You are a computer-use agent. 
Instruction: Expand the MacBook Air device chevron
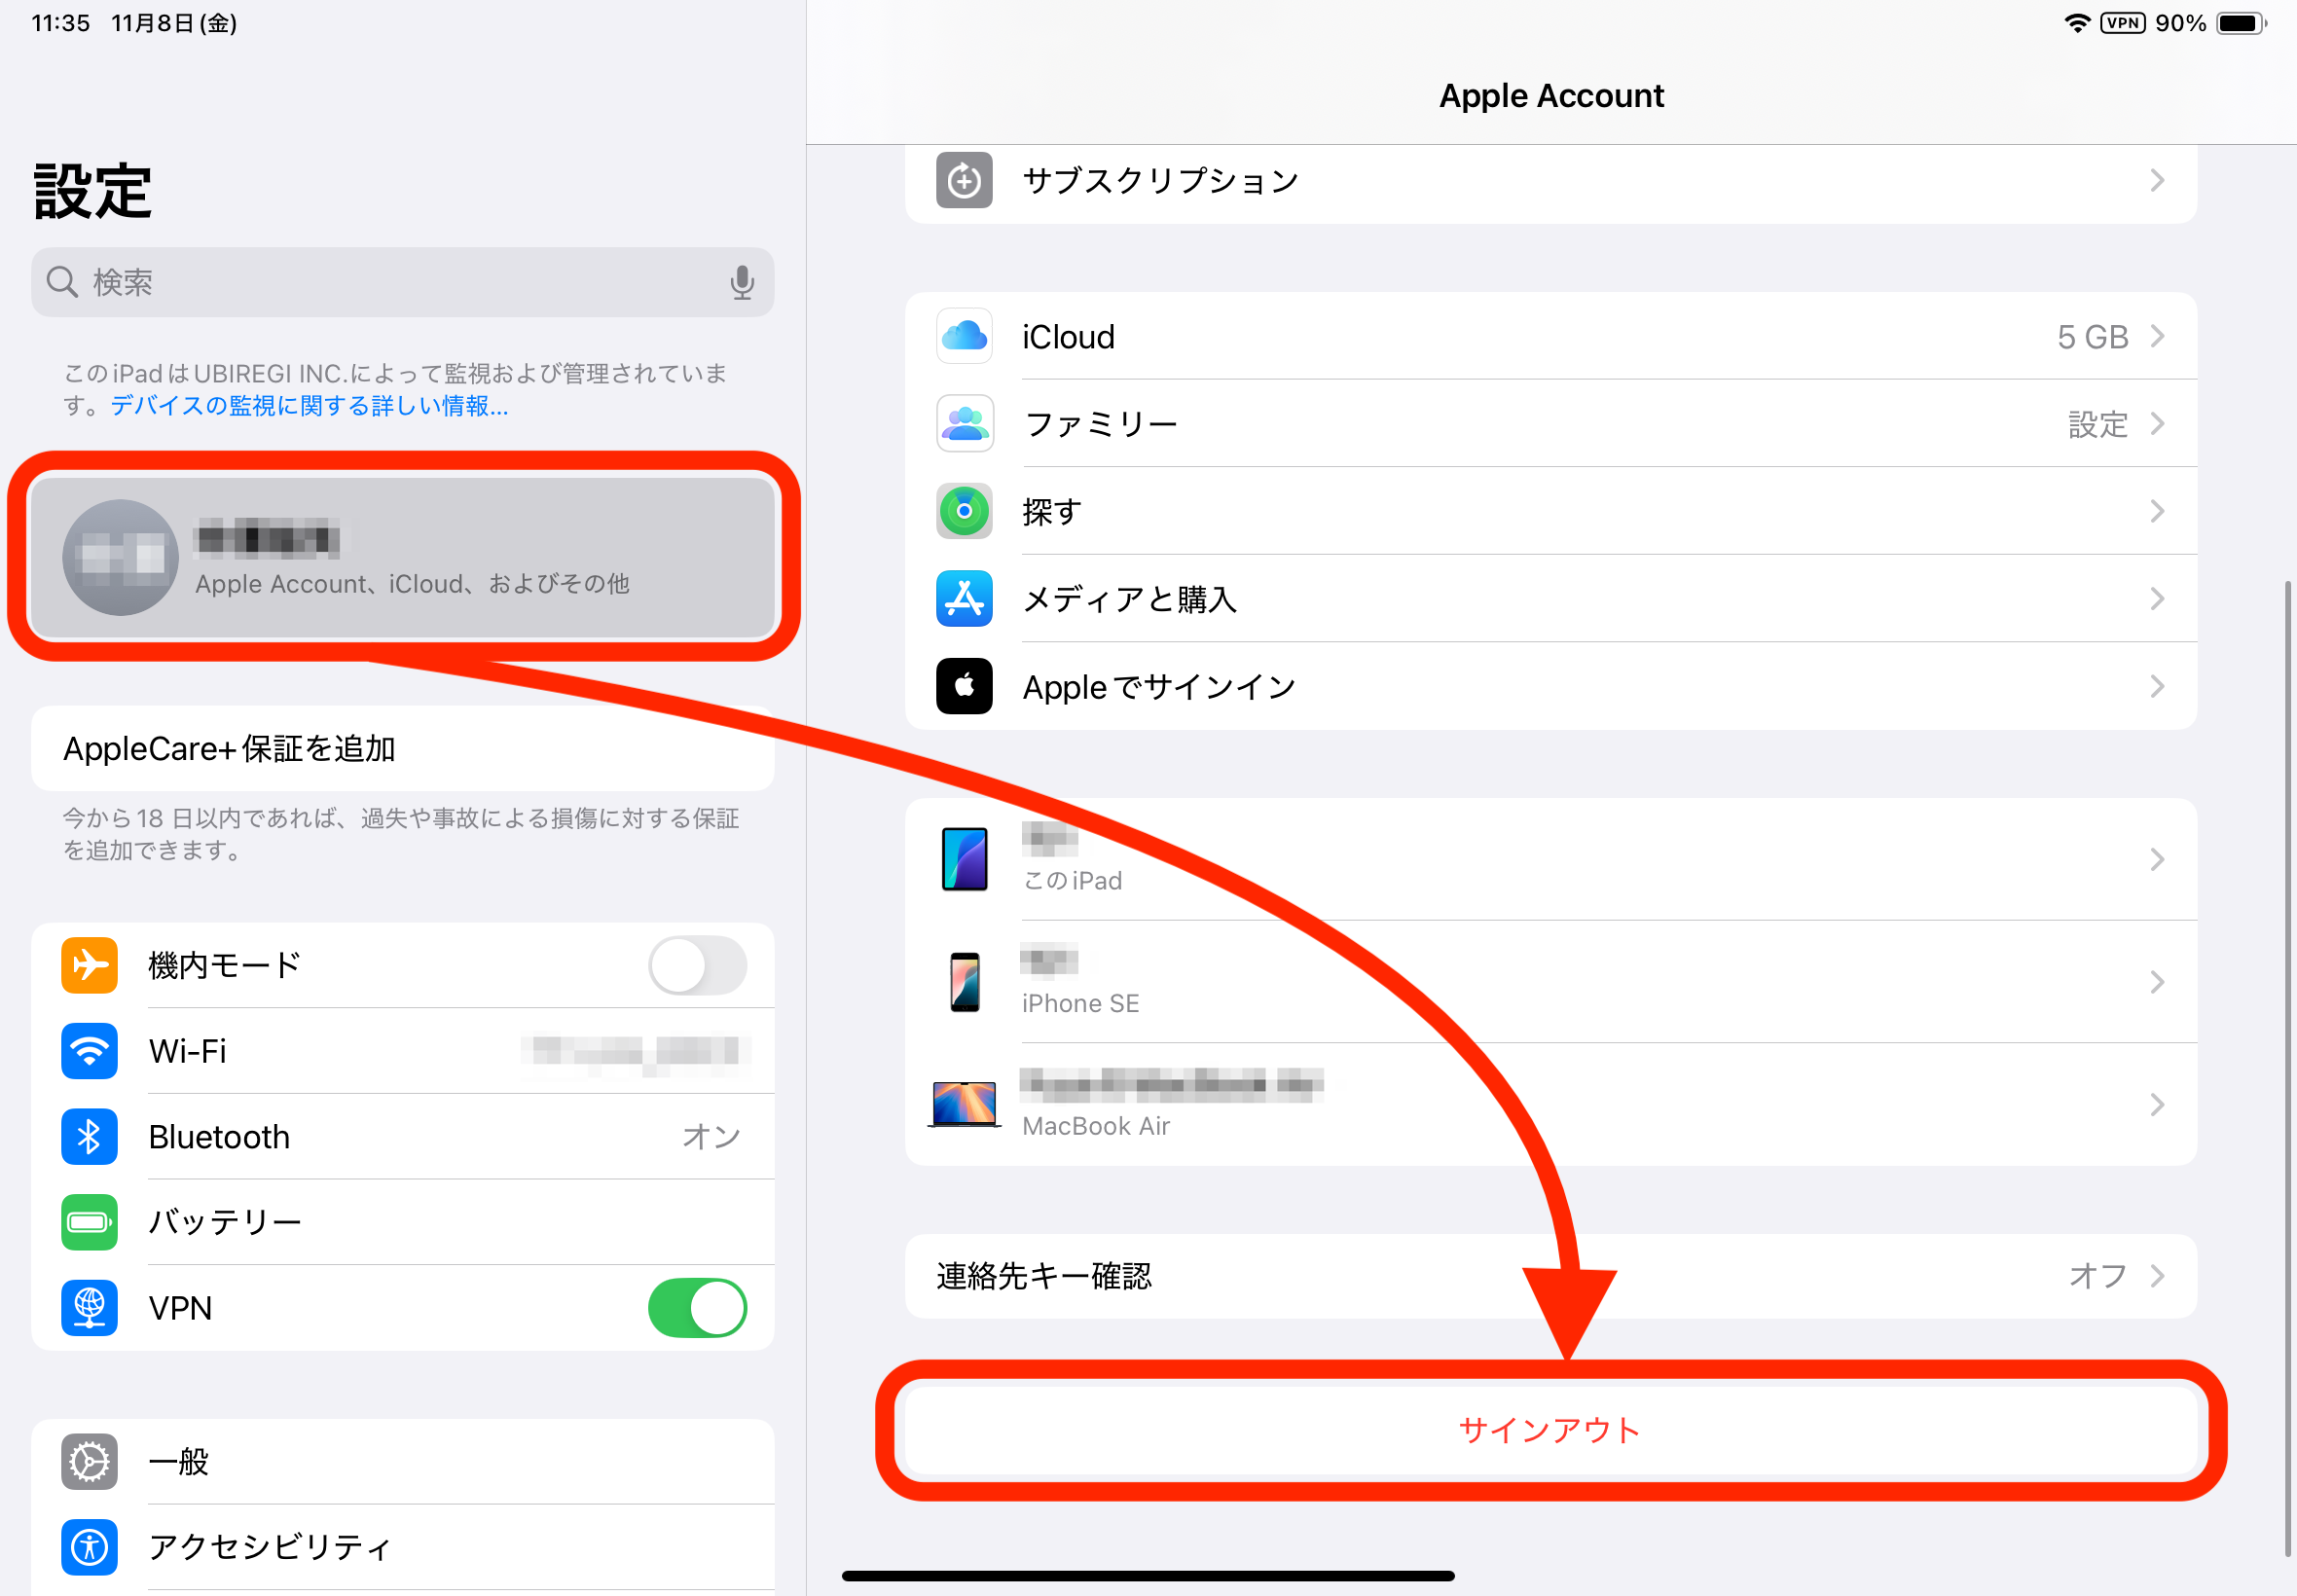2157,1104
